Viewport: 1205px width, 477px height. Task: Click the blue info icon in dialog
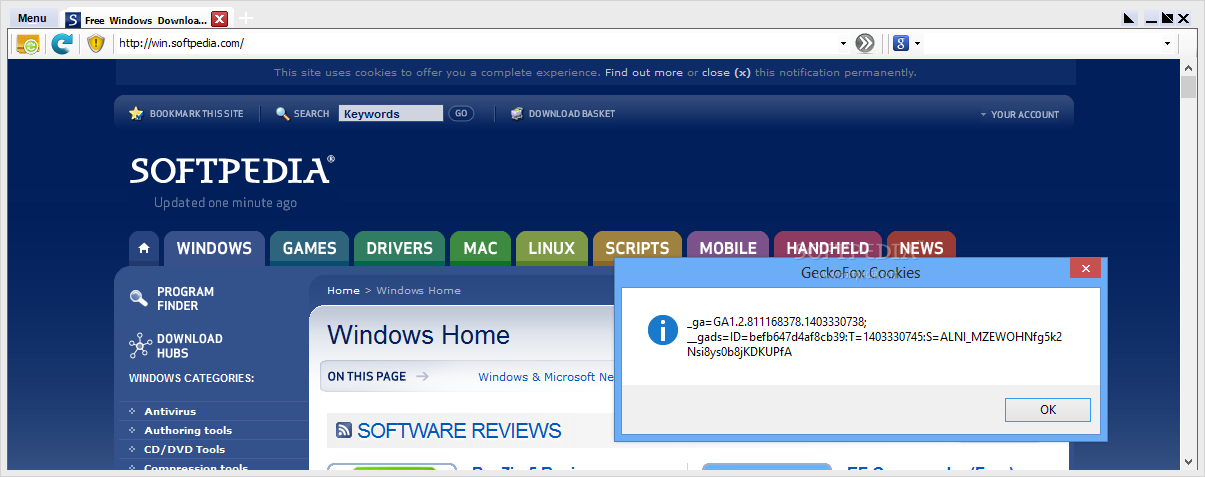point(663,330)
